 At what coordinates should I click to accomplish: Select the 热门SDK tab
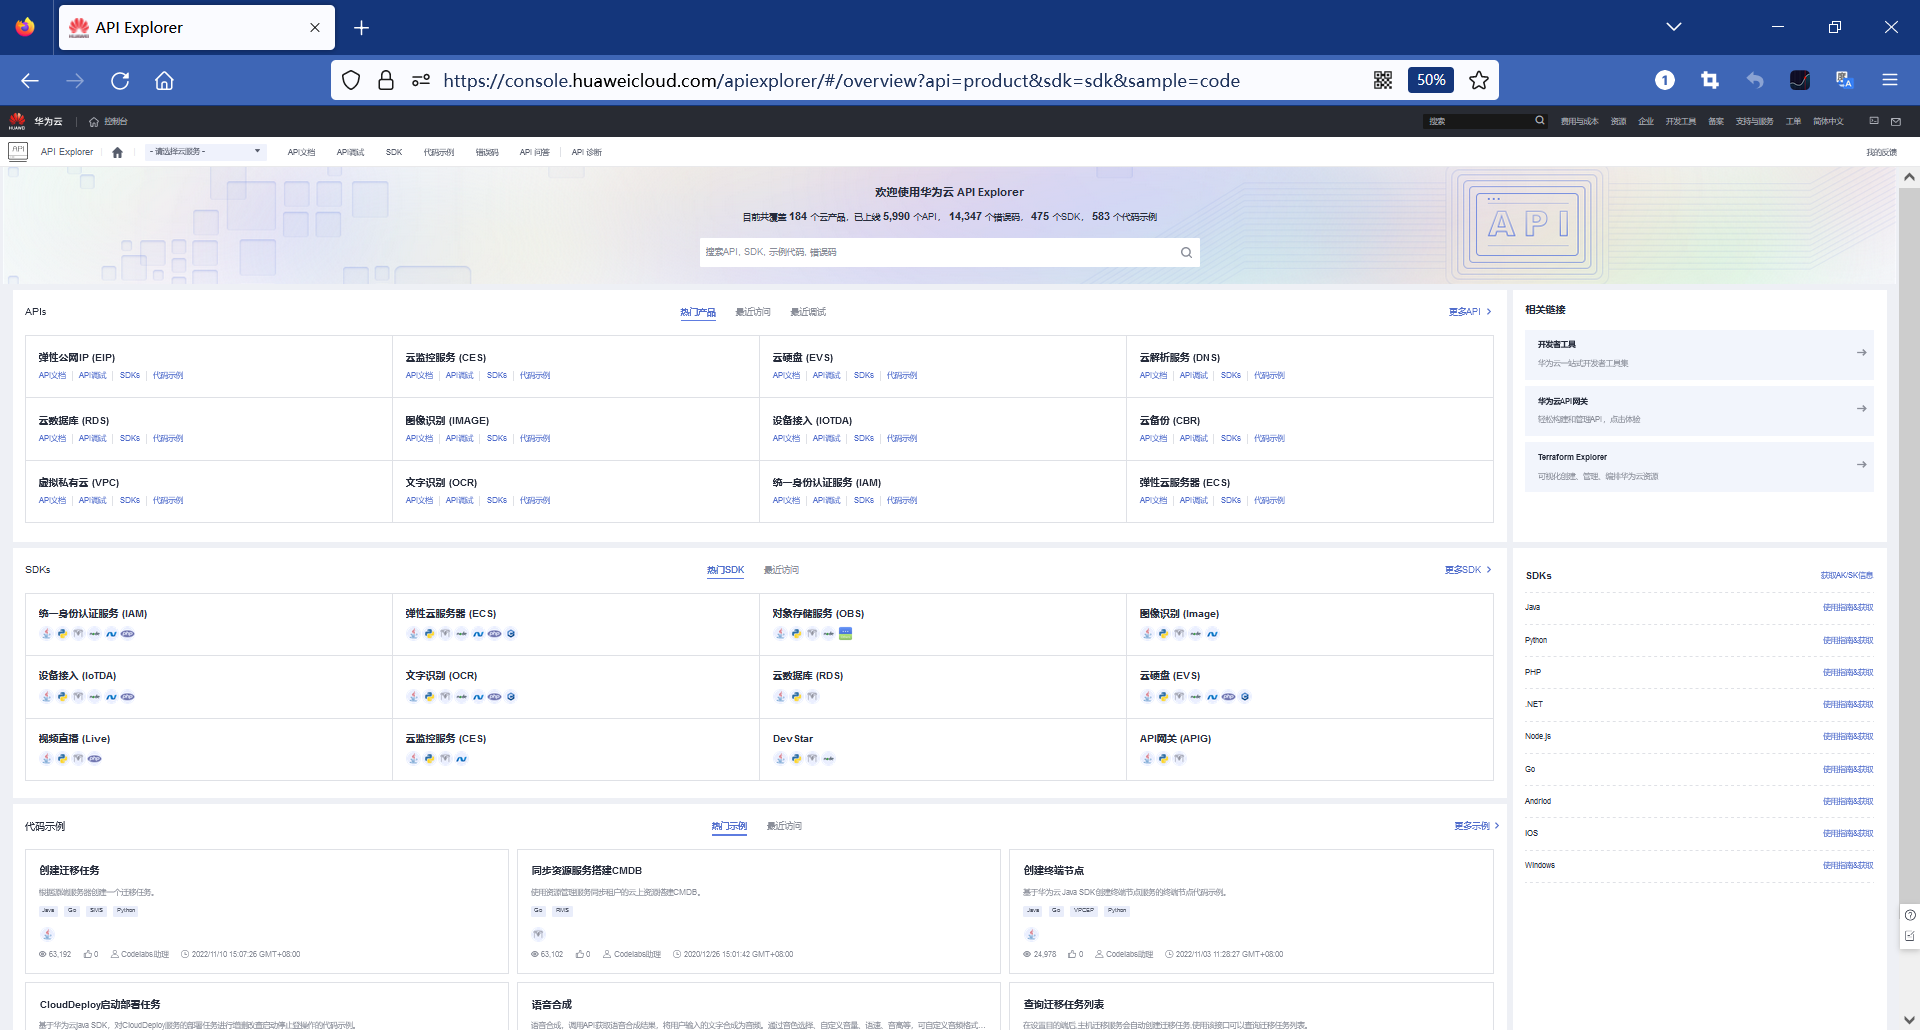(725, 570)
